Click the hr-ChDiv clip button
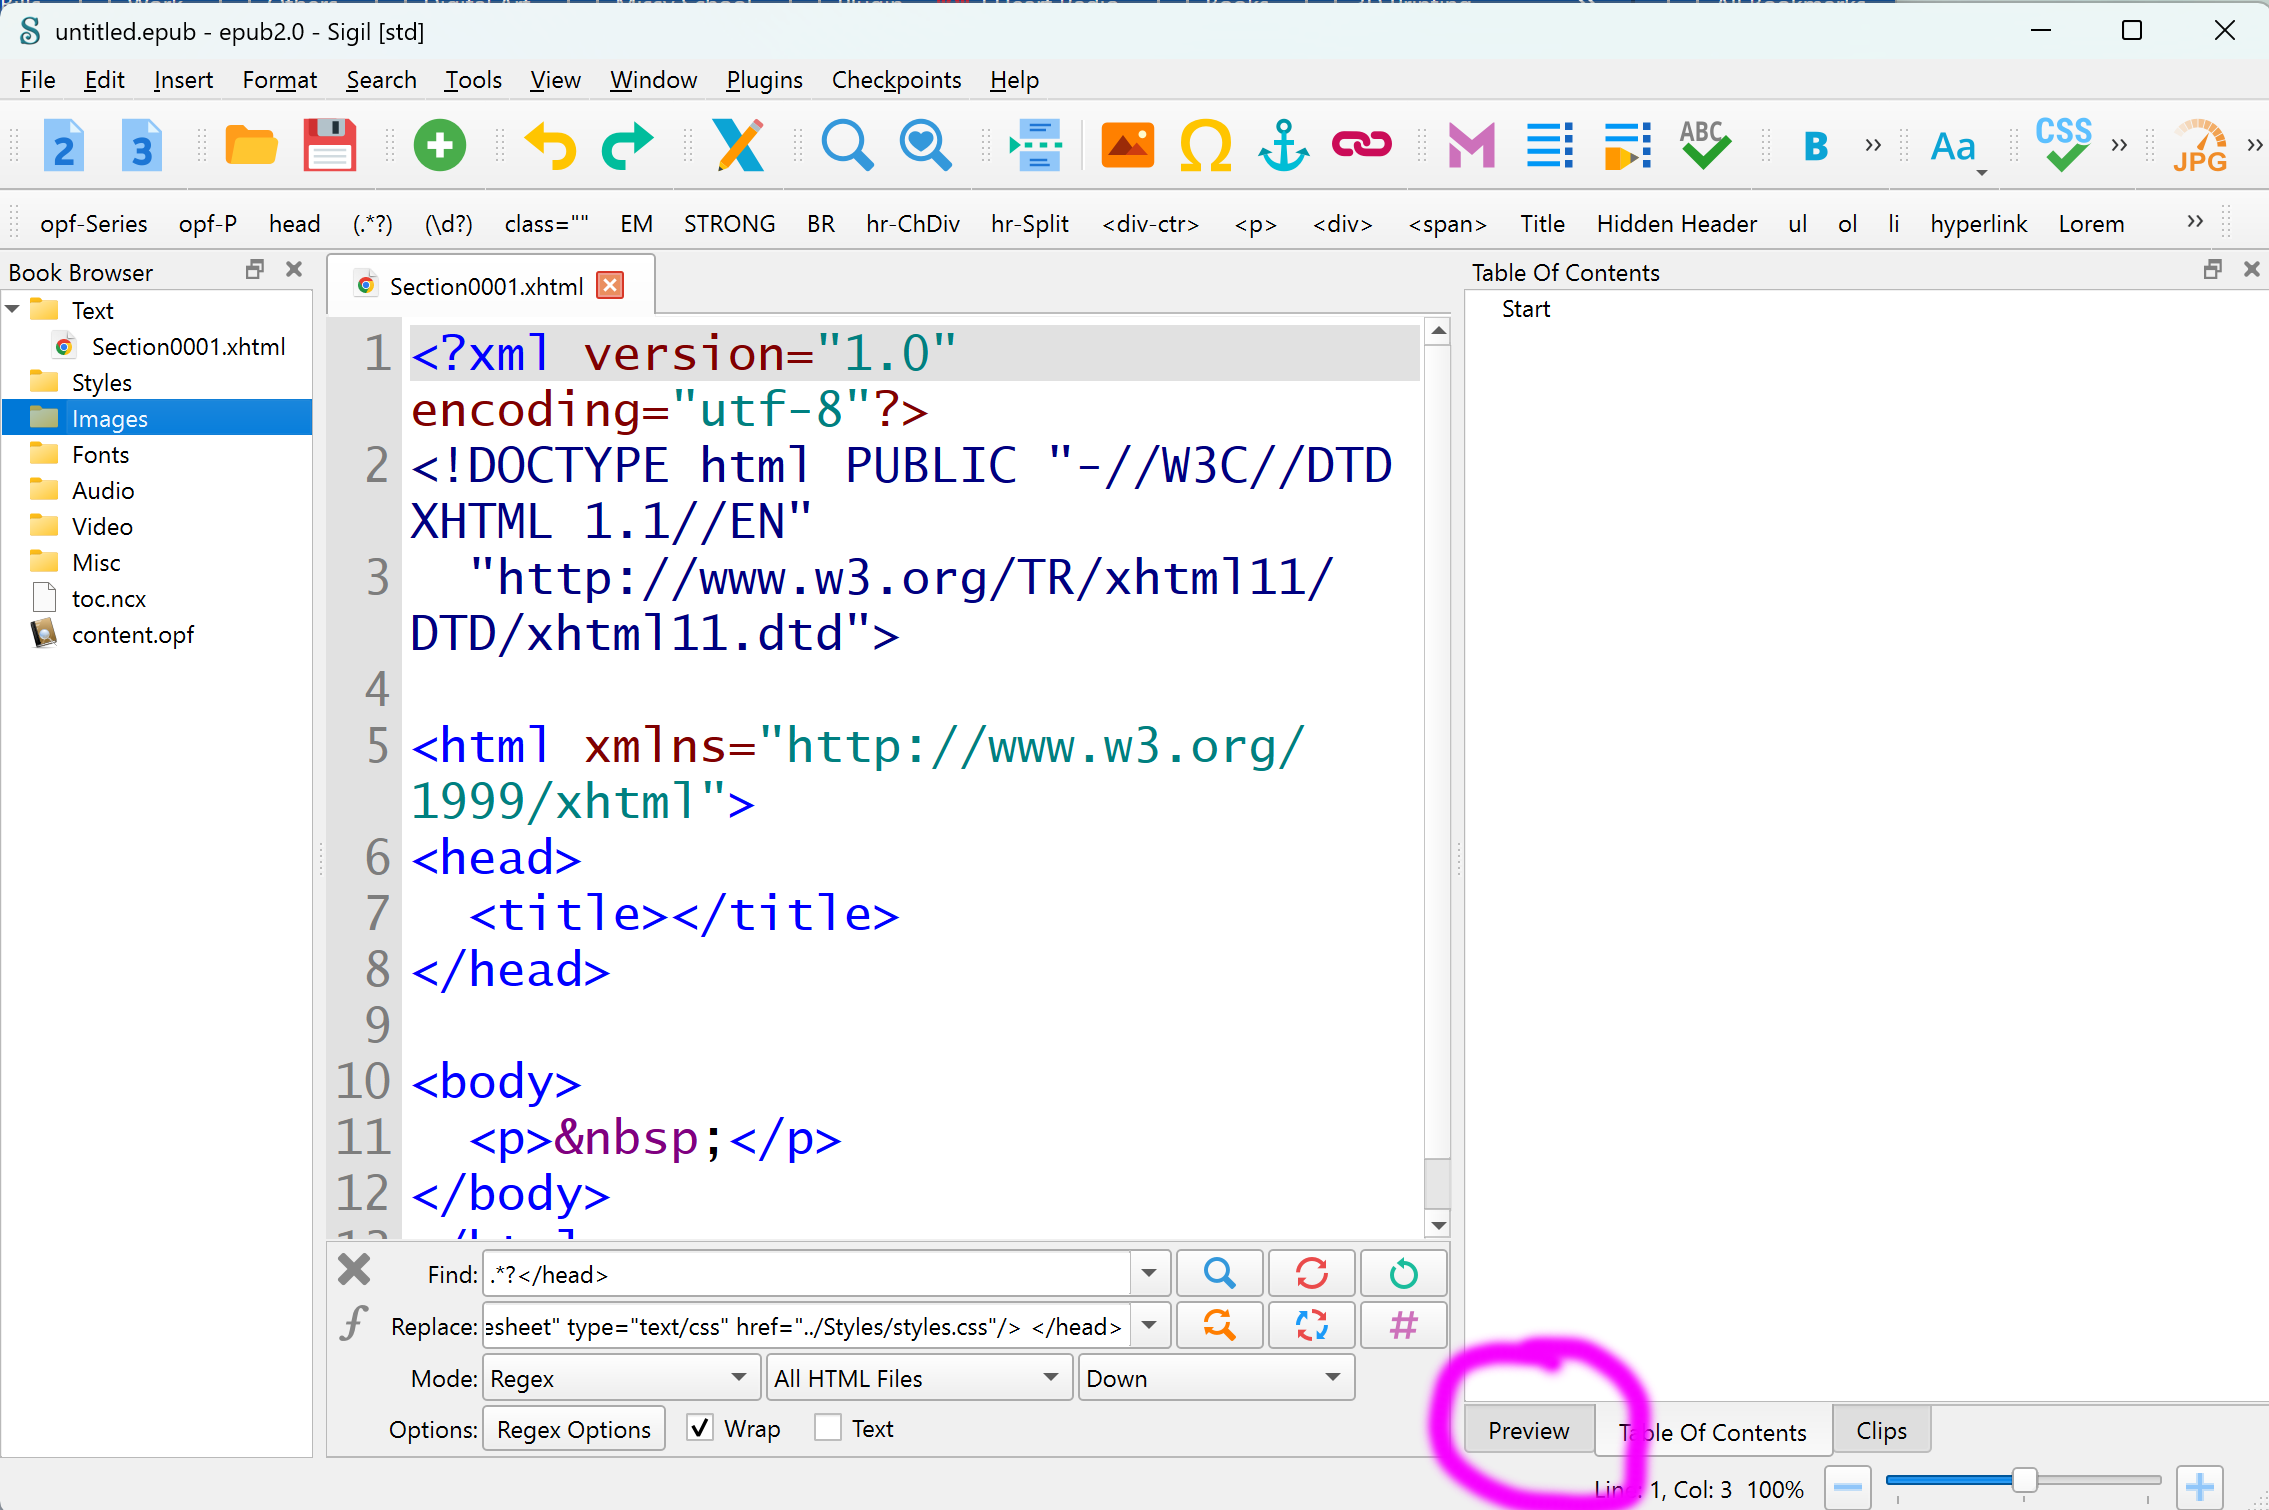 (912, 224)
